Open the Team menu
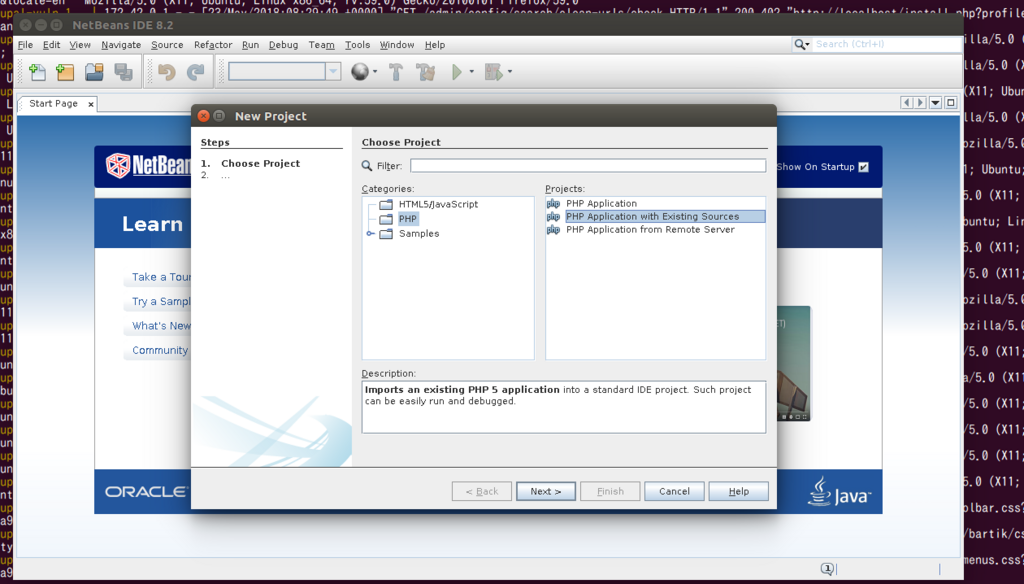The width and height of the screenshot is (1024, 584). click(321, 45)
